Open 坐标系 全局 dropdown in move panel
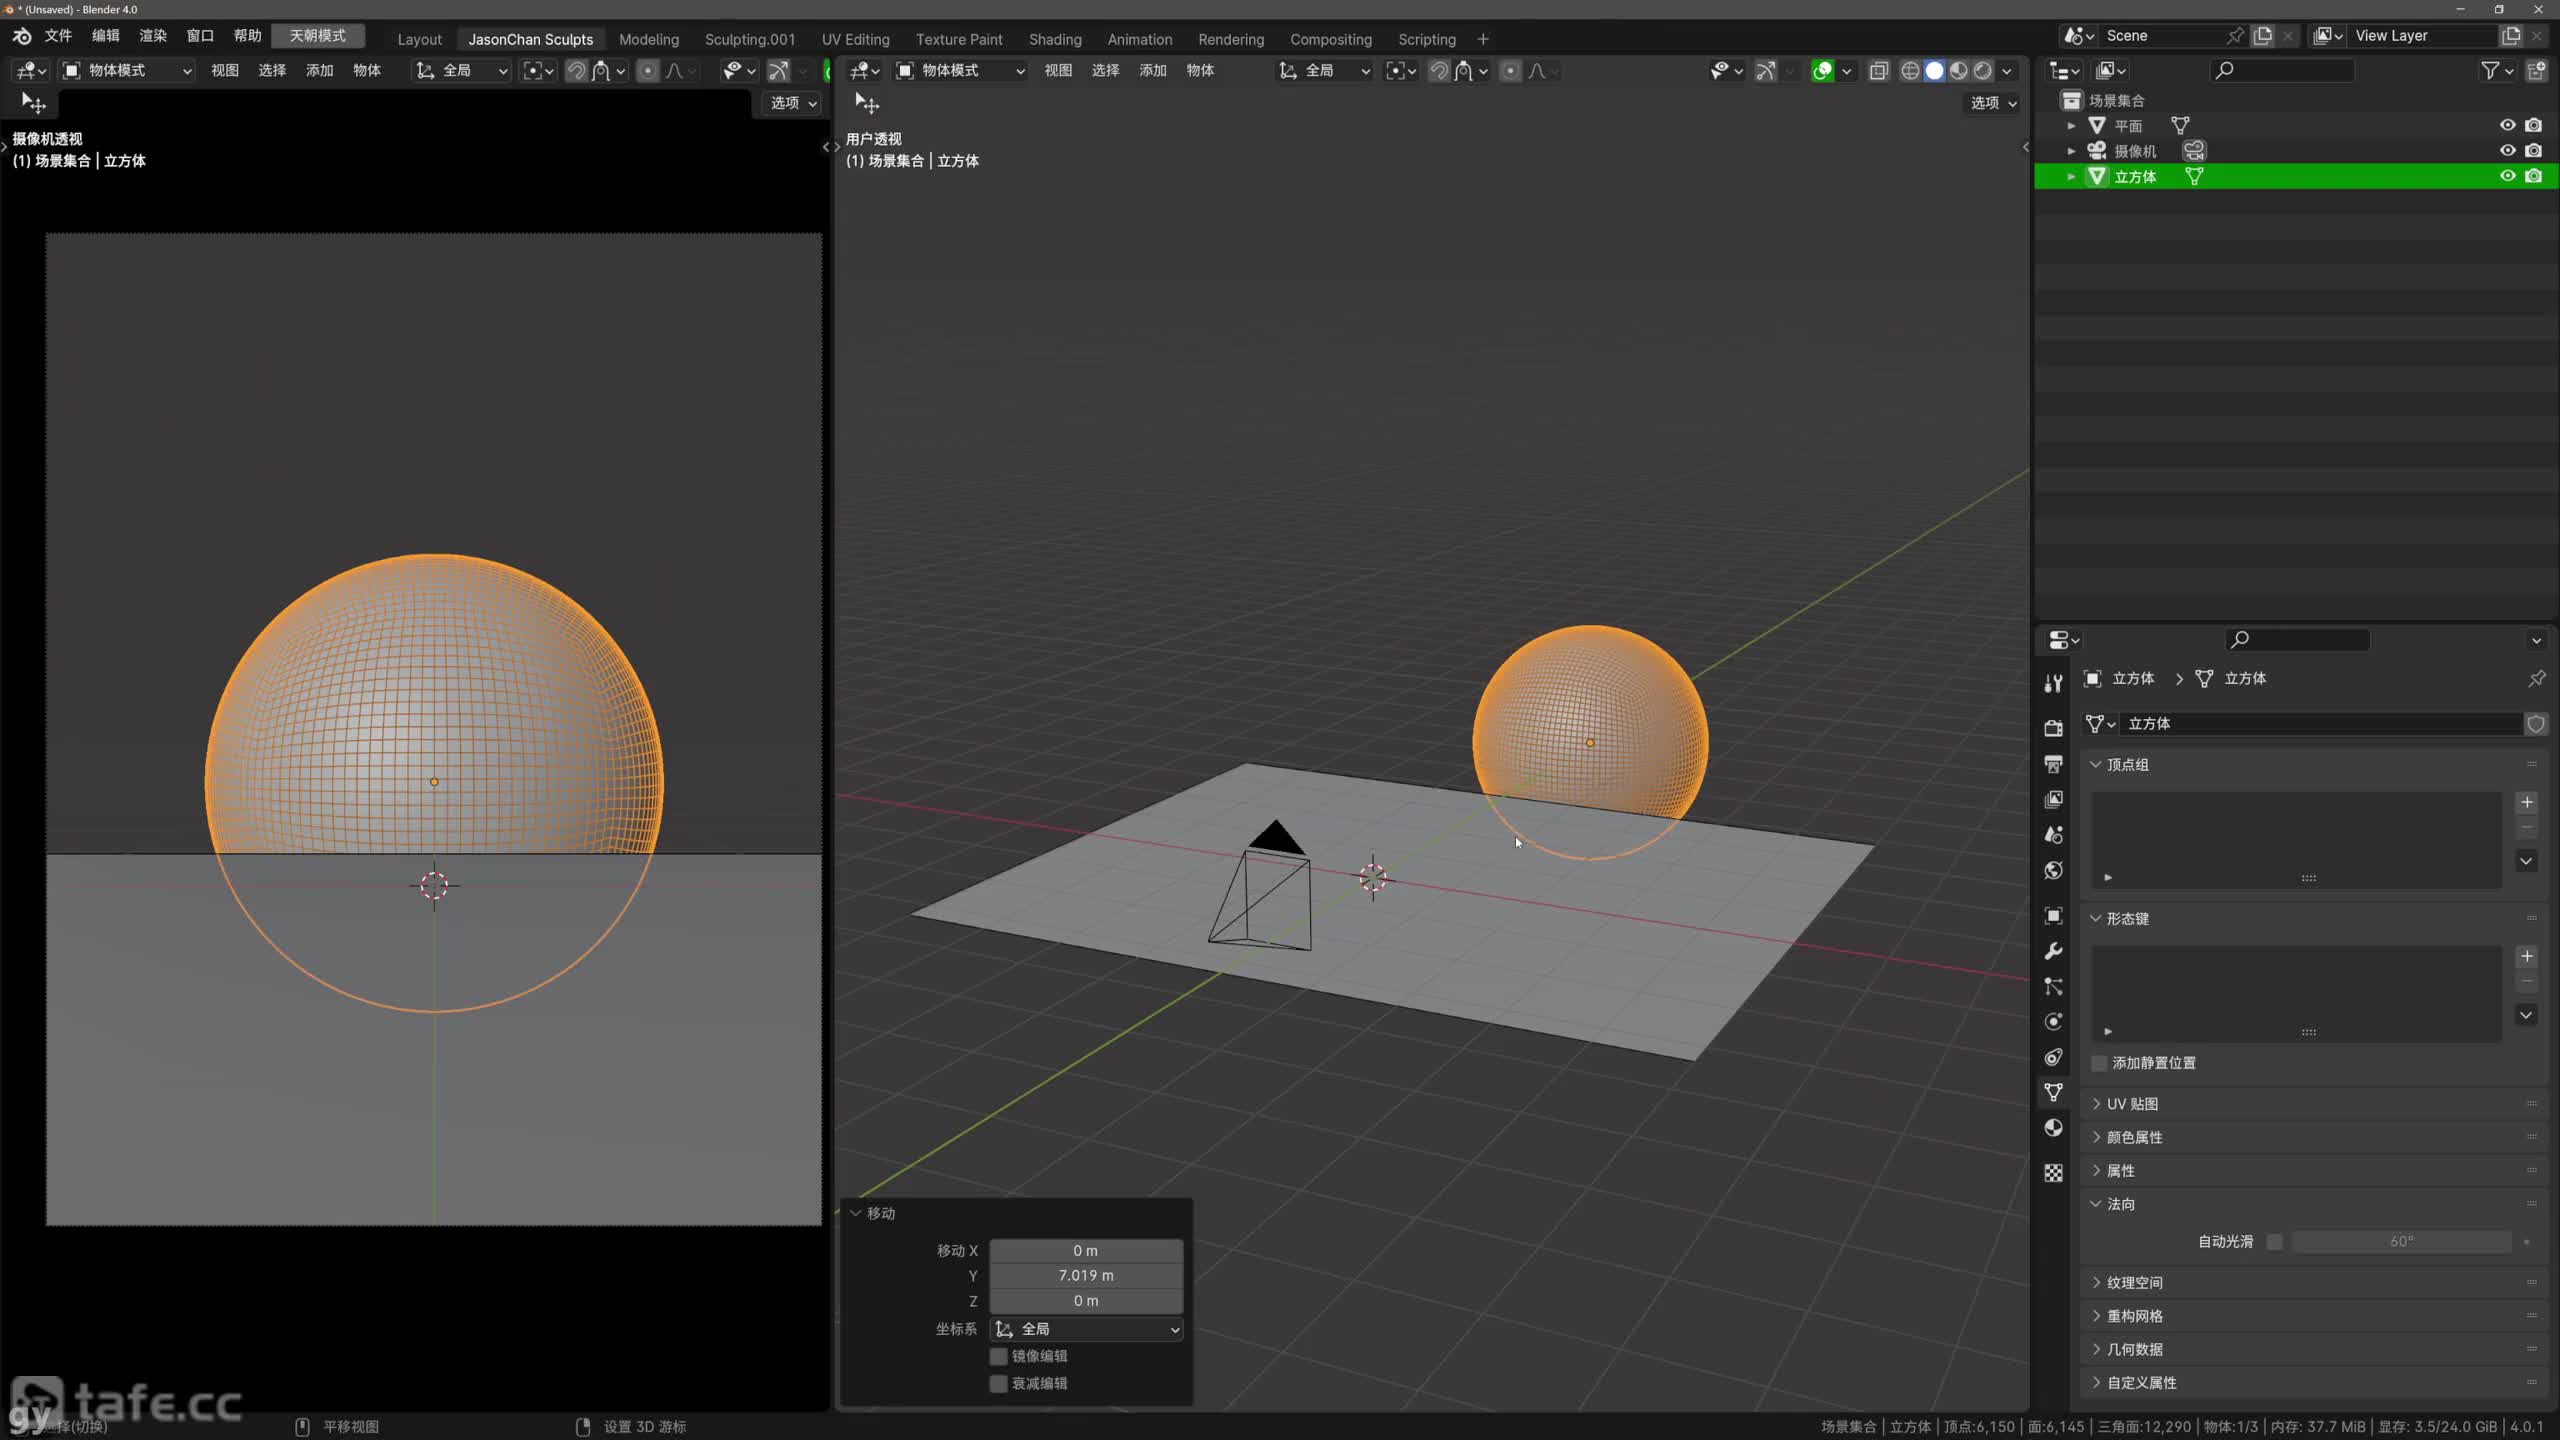This screenshot has width=2560, height=1440. (x=1087, y=1330)
